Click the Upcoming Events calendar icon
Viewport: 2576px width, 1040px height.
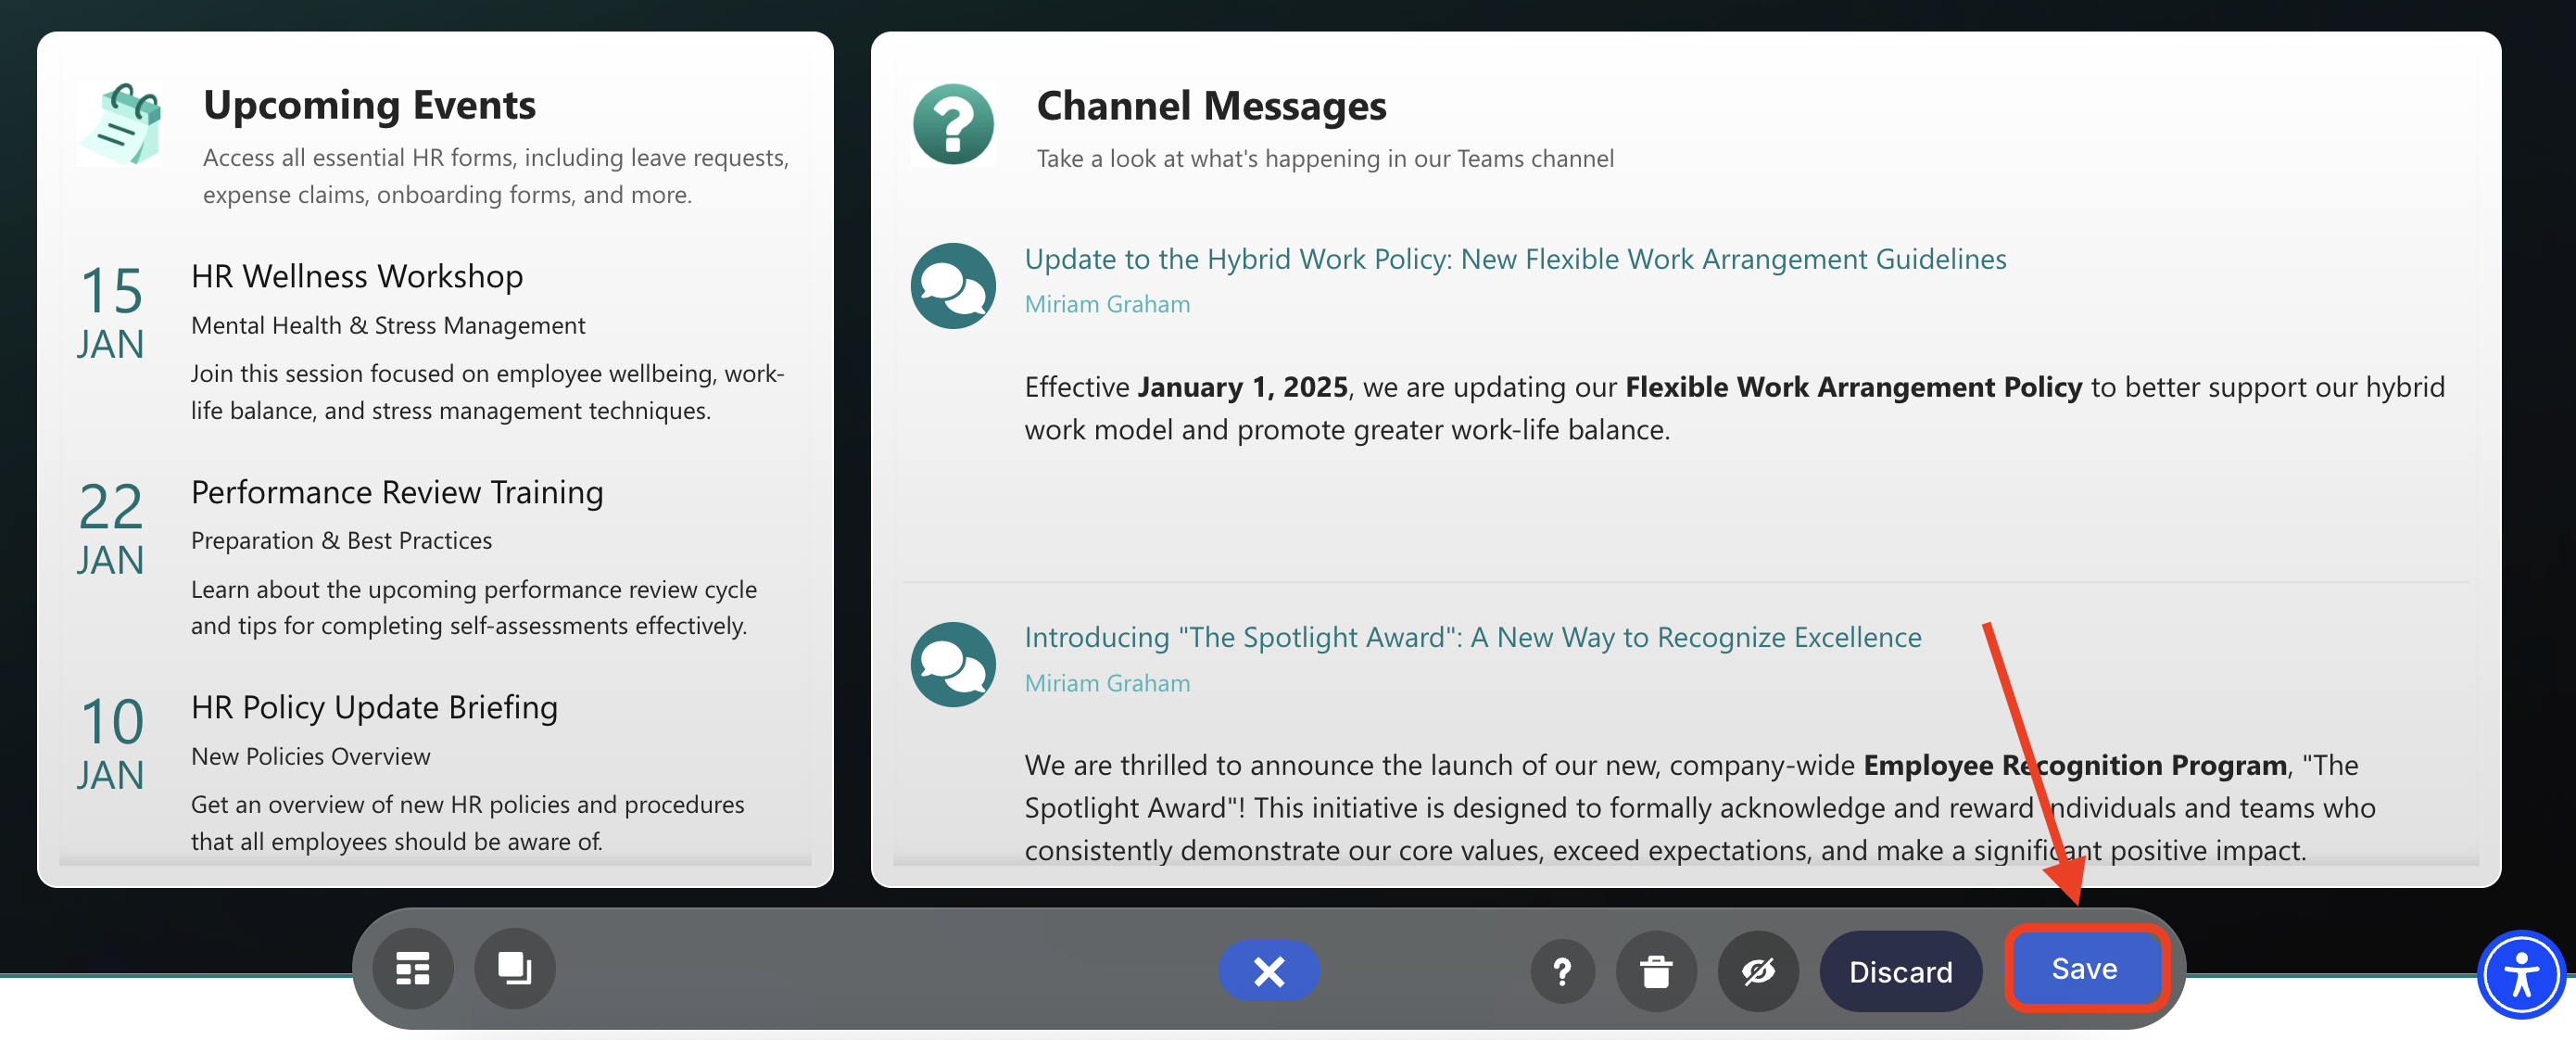pyautogui.click(x=121, y=125)
